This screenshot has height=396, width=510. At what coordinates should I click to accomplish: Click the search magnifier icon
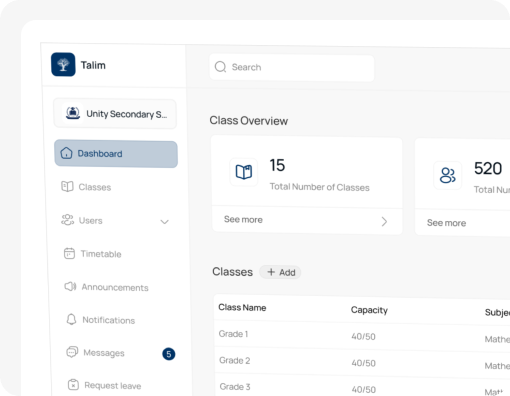[x=220, y=67]
